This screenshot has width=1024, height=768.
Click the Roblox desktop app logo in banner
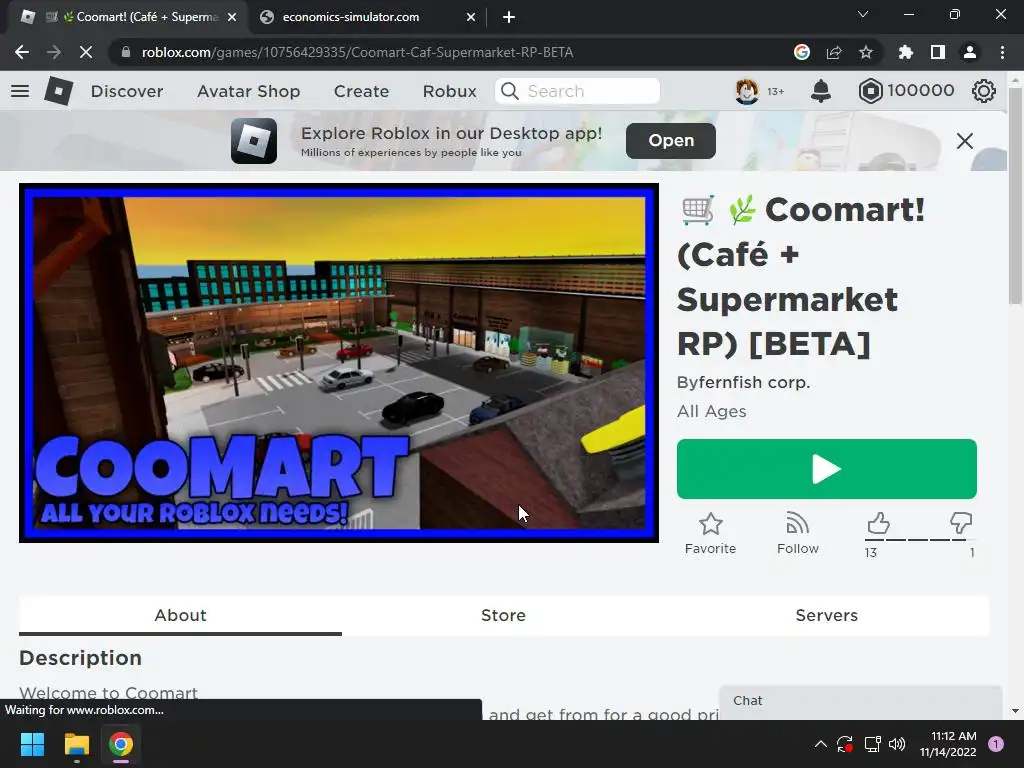click(x=254, y=141)
